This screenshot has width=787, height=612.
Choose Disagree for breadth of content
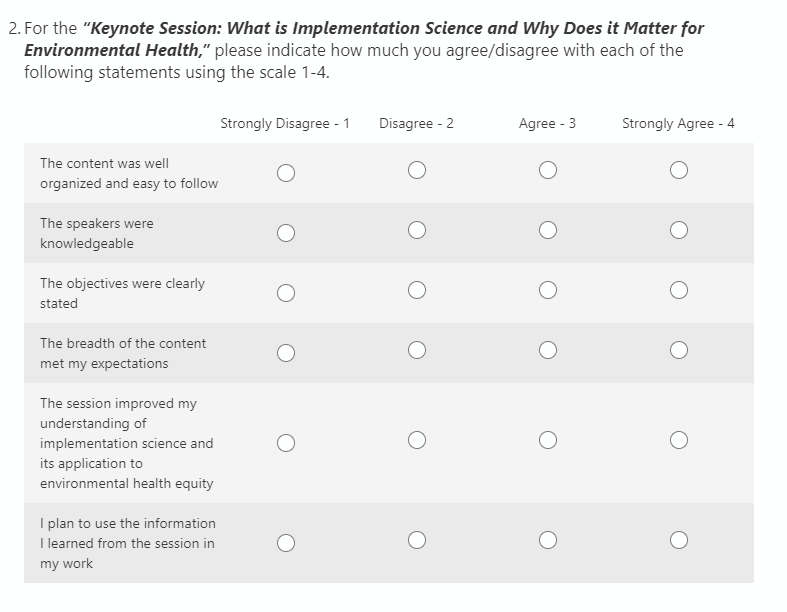[x=417, y=351]
